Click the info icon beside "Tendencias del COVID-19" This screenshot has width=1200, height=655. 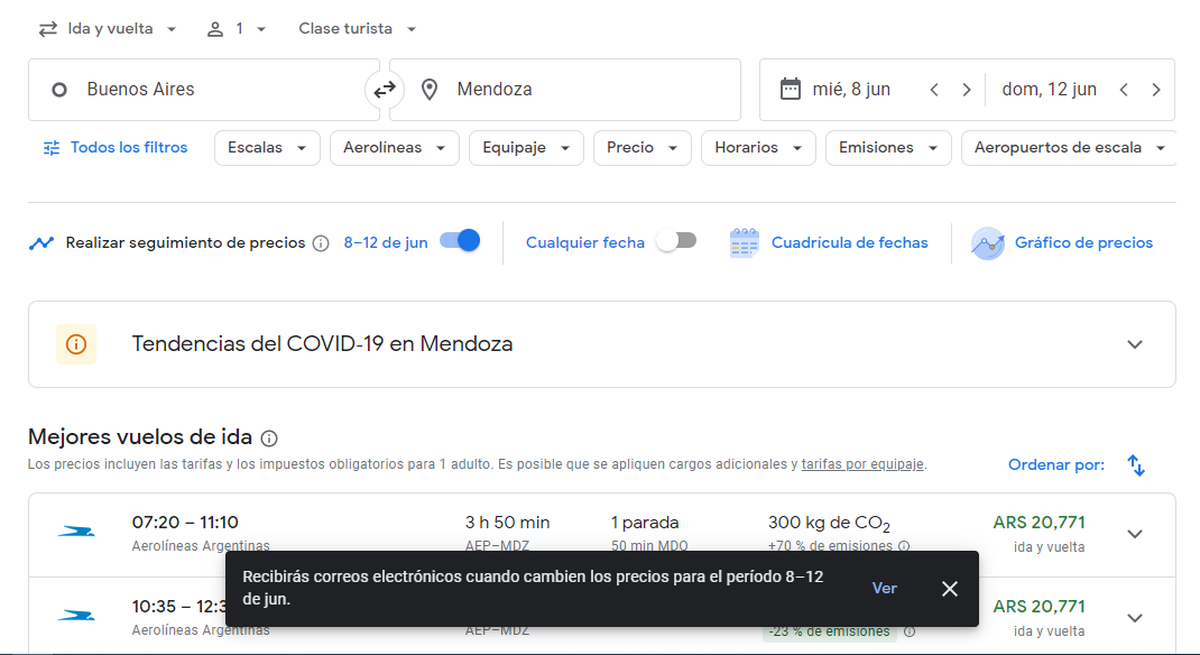pyautogui.click(x=76, y=344)
